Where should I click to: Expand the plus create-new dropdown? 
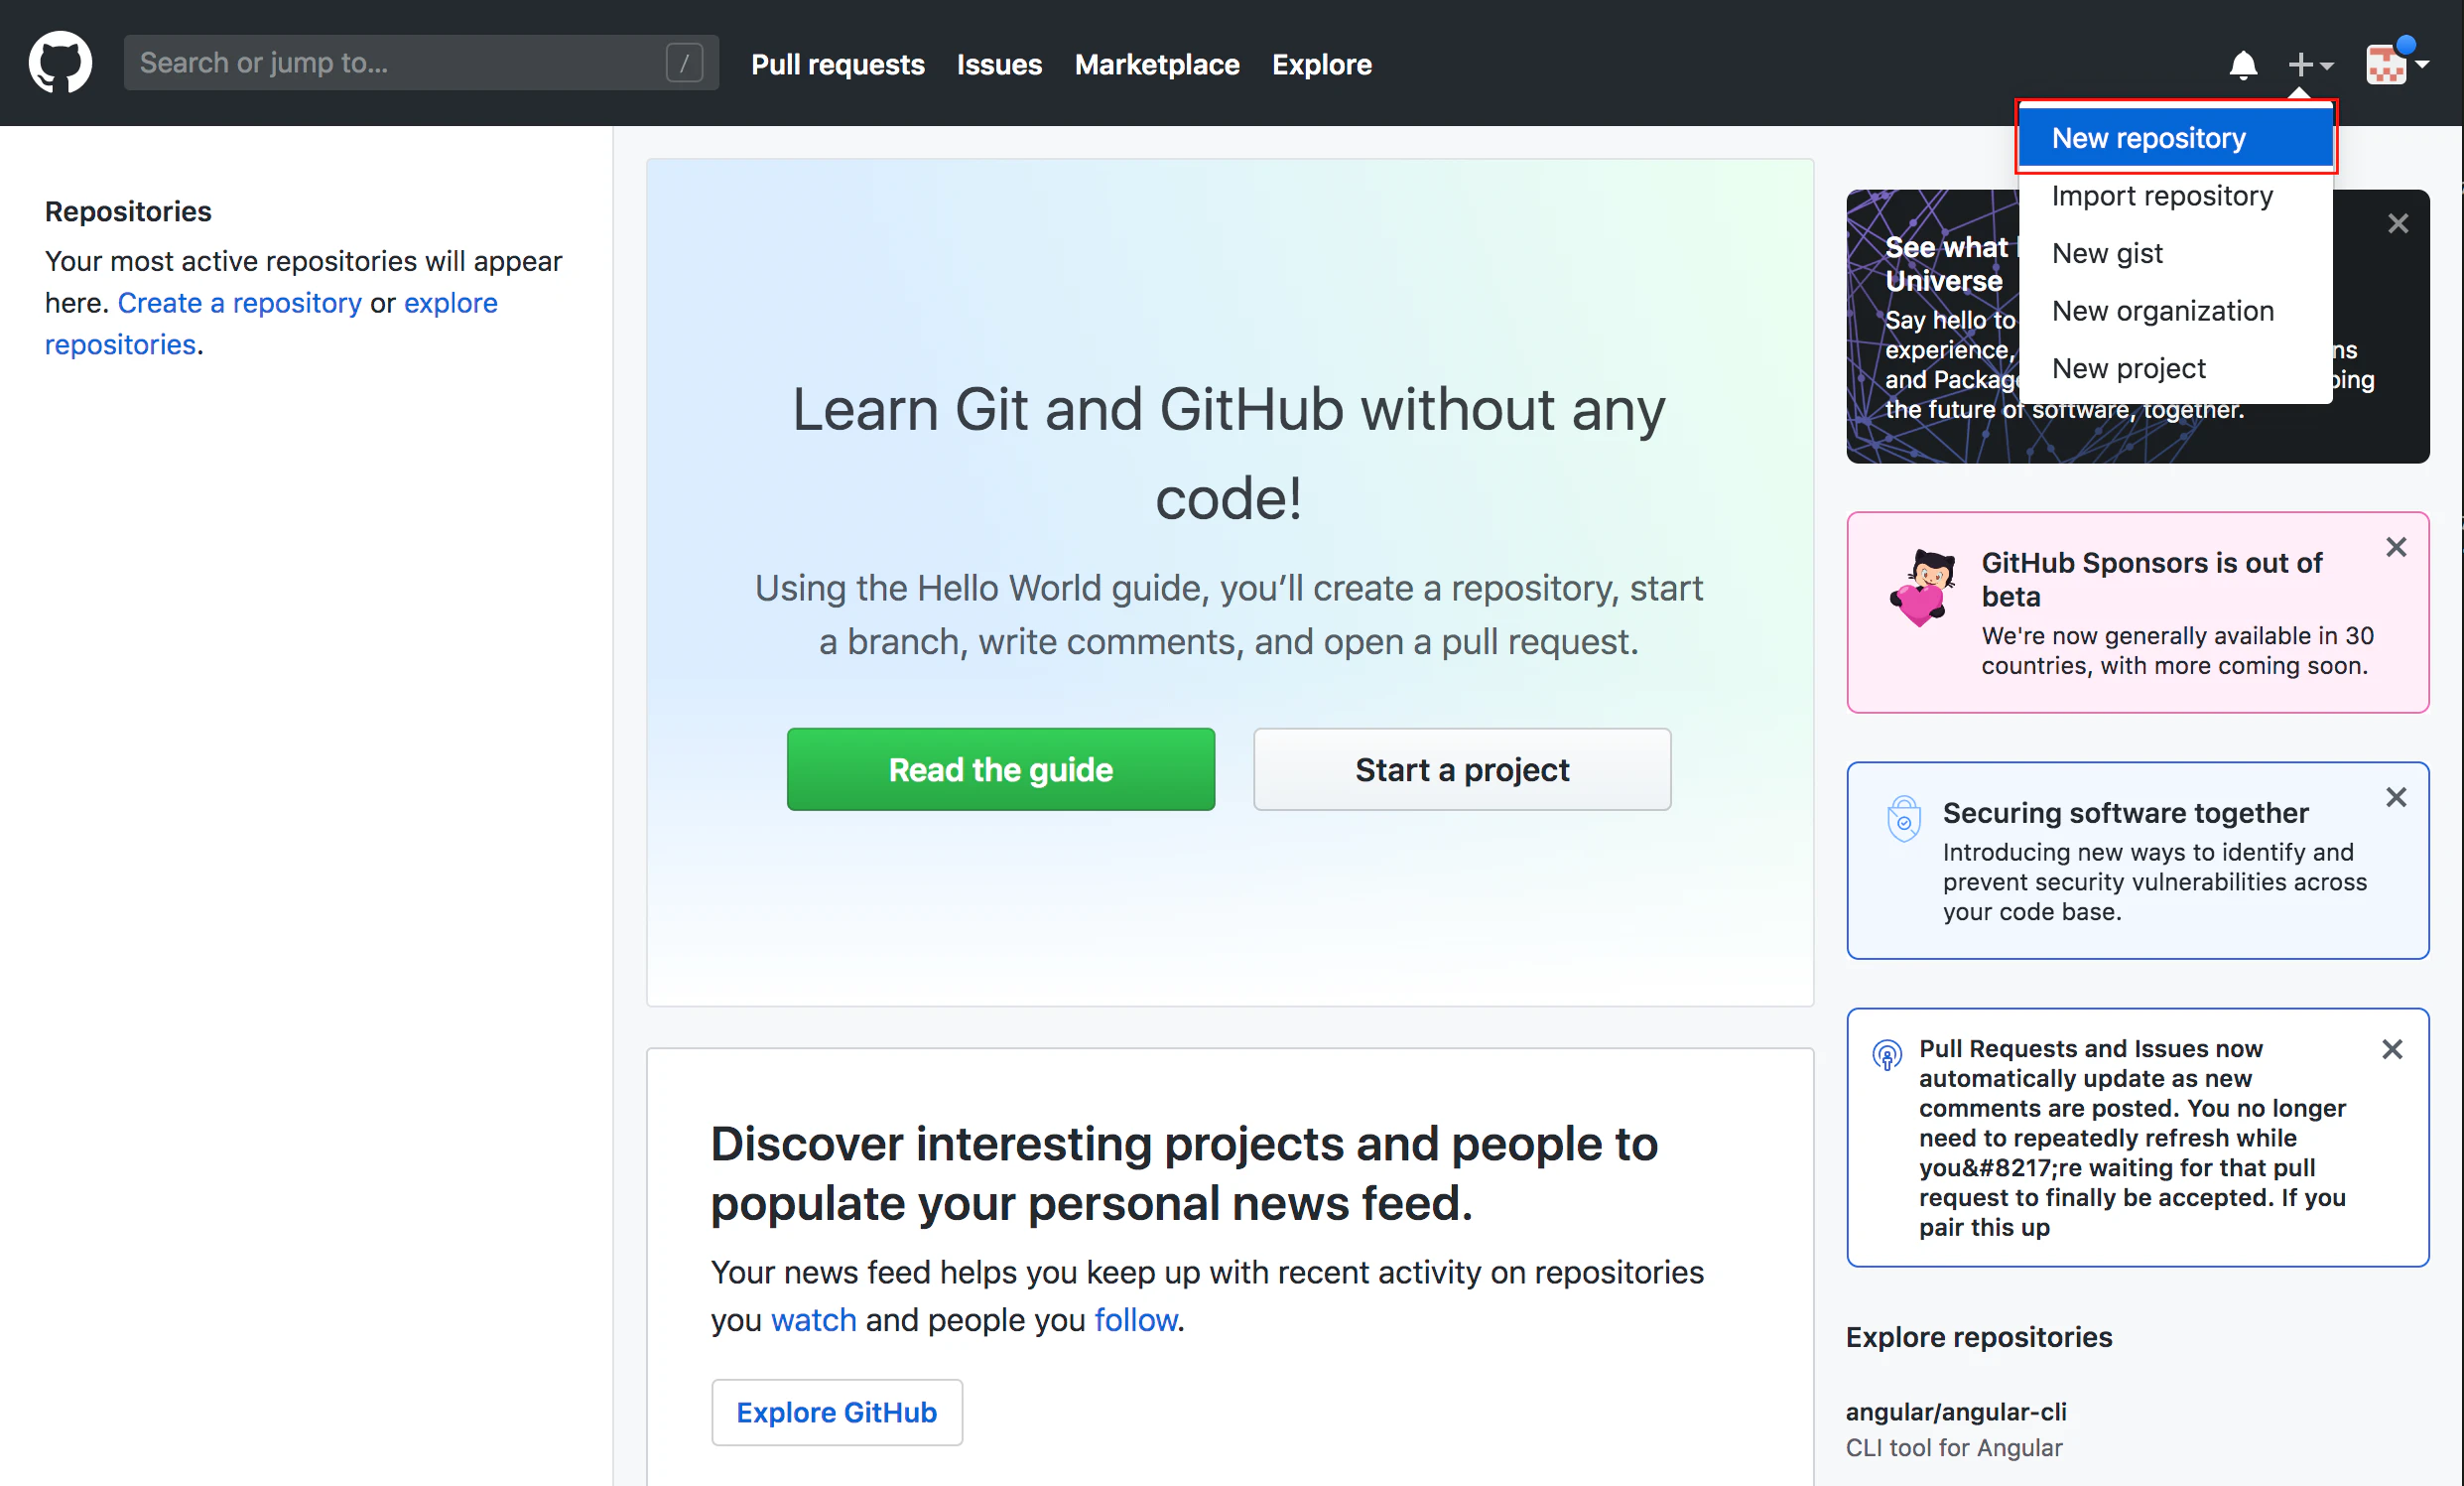click(x=2311, y=65)
